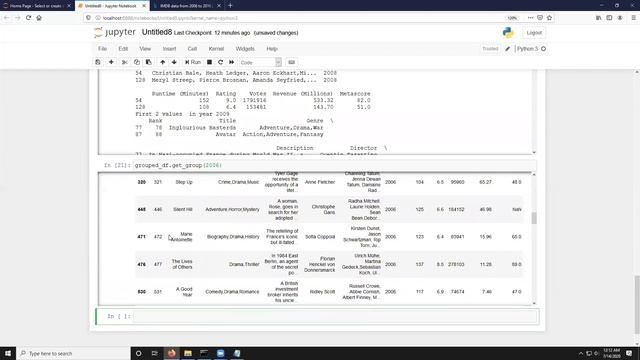
Task: Open the Widgets menu
Action: [x=245, y=49]
